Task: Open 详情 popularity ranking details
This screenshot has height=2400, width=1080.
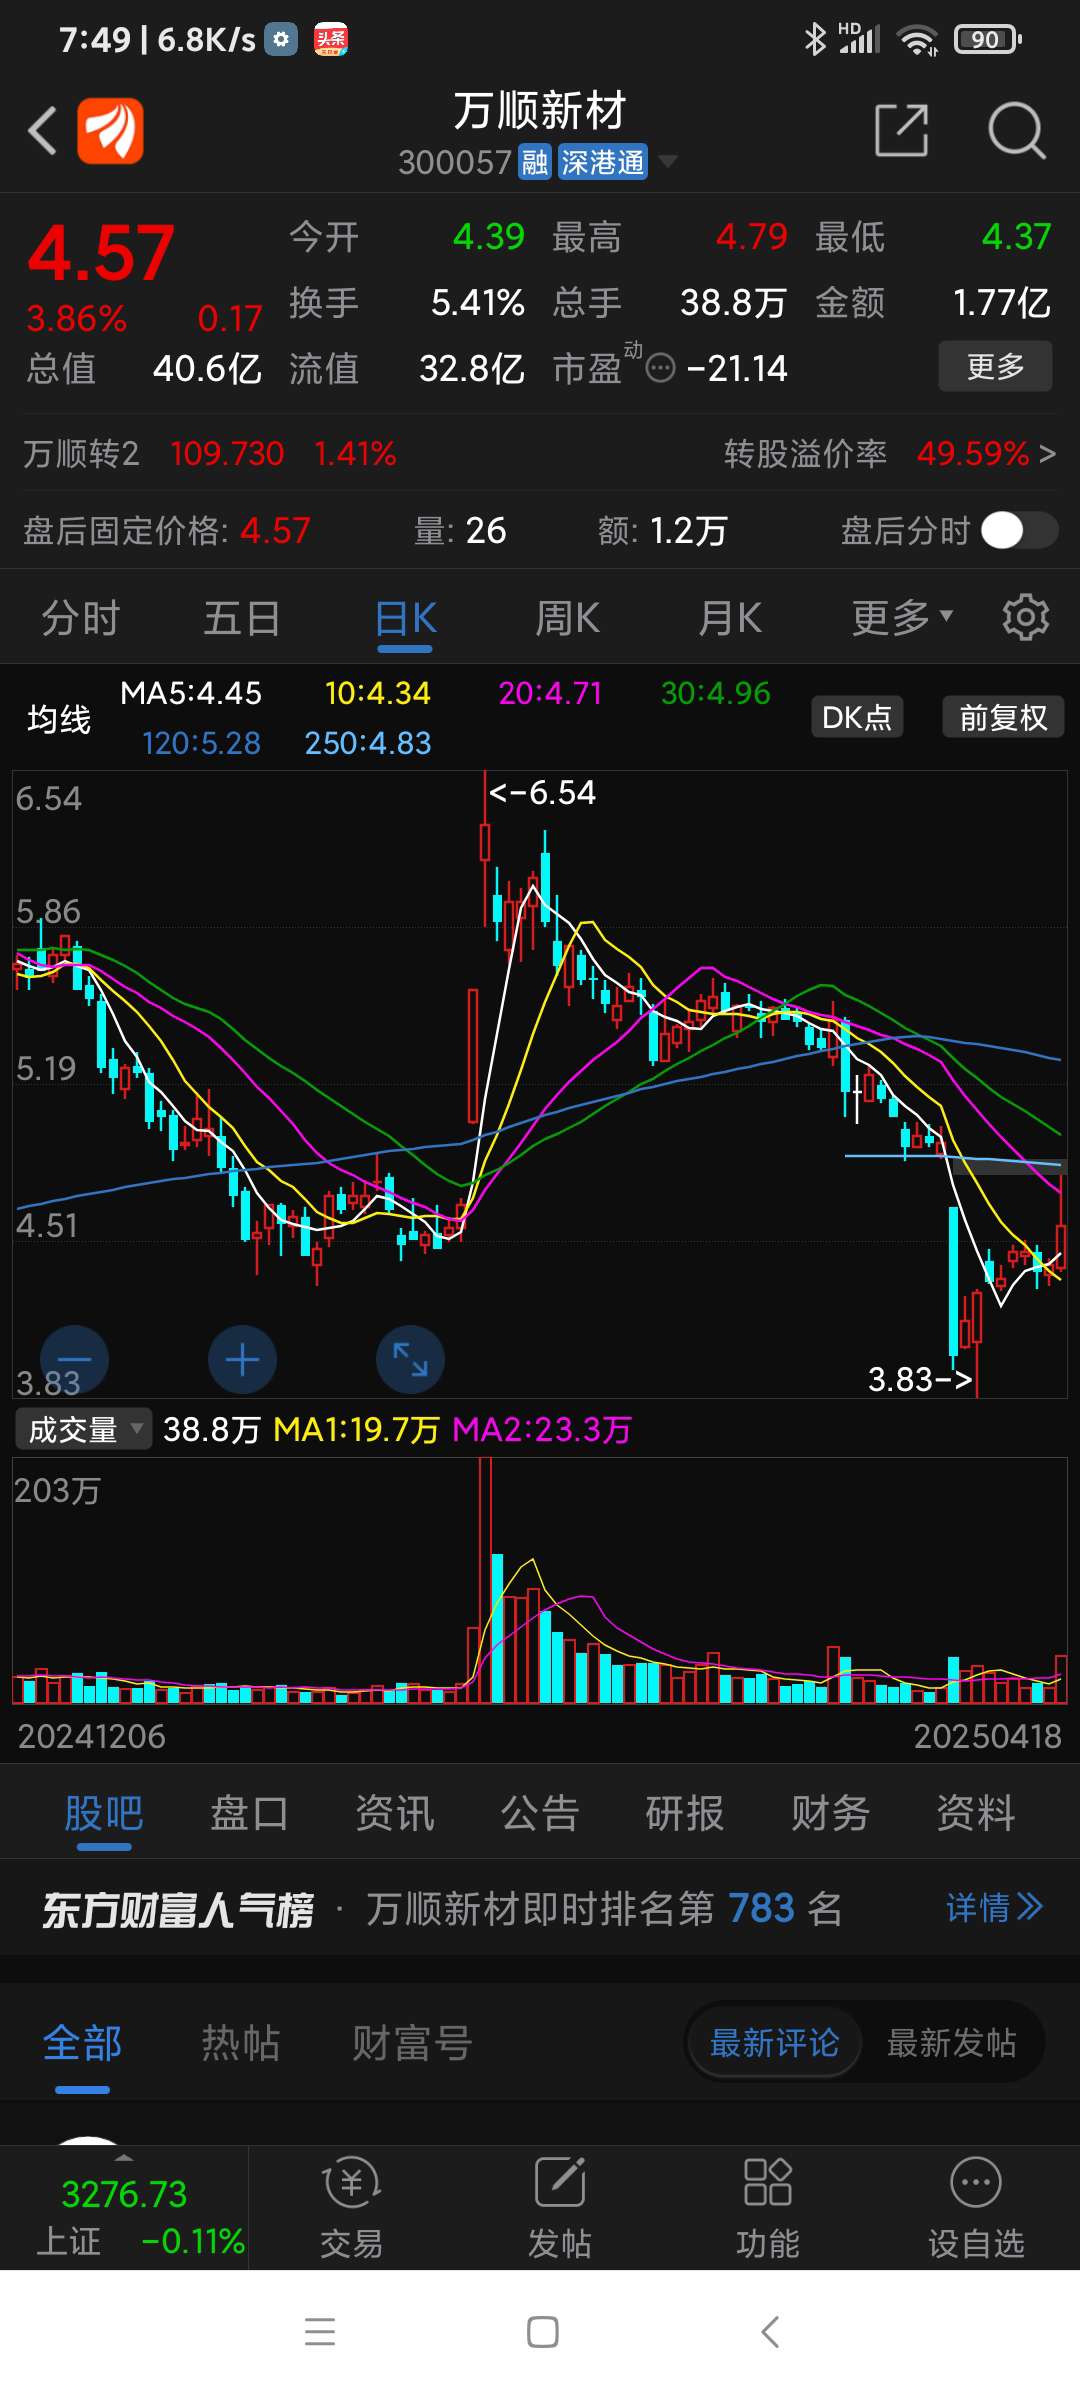Action: click(994, 1908)
